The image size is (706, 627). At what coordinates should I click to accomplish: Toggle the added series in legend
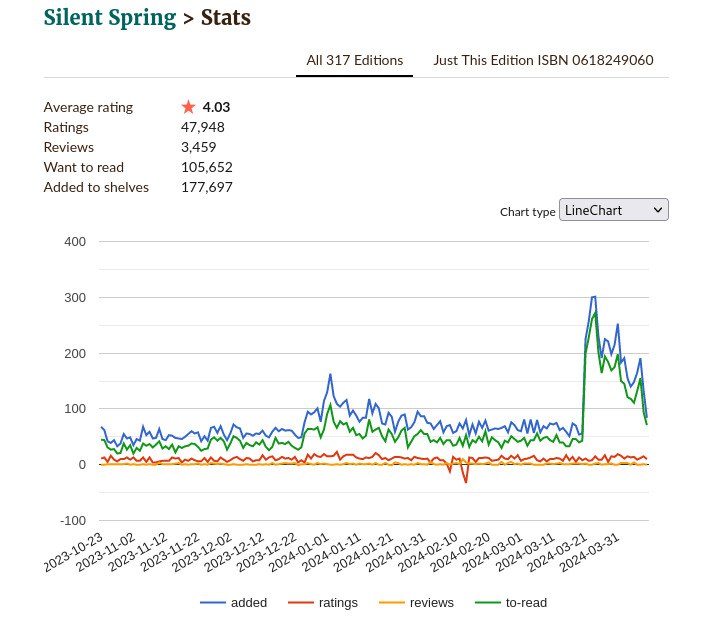[234, 602]
